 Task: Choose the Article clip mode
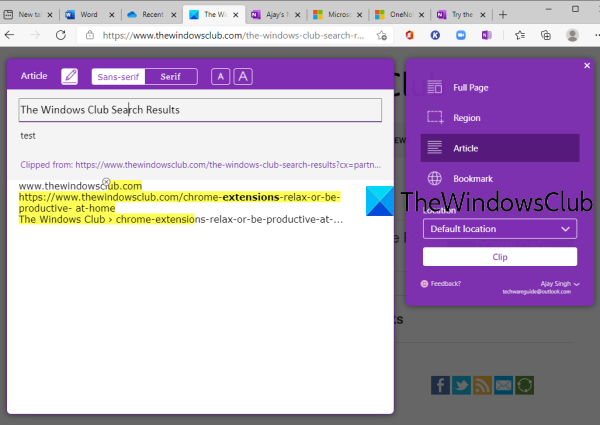[500, 148]
